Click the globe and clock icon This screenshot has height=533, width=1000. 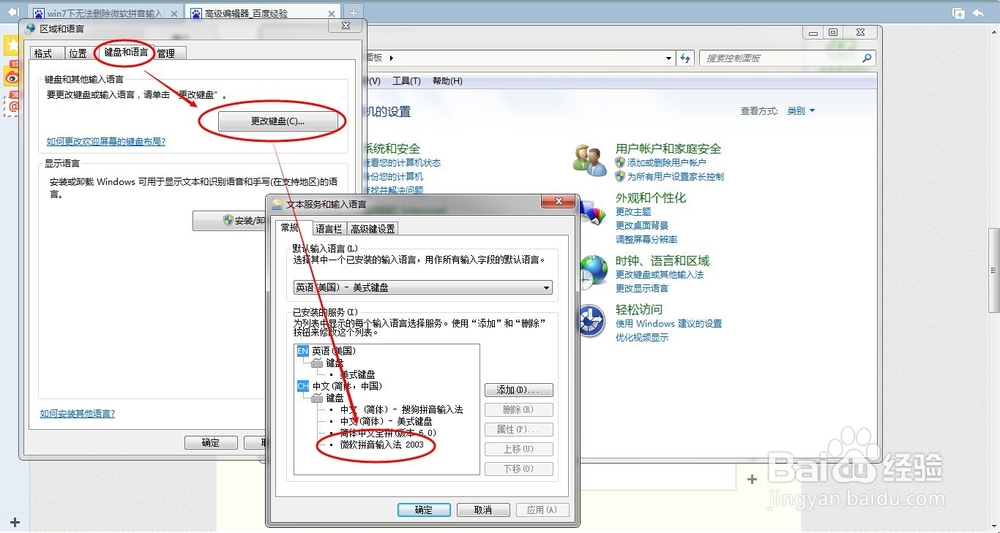click(594, 271)
